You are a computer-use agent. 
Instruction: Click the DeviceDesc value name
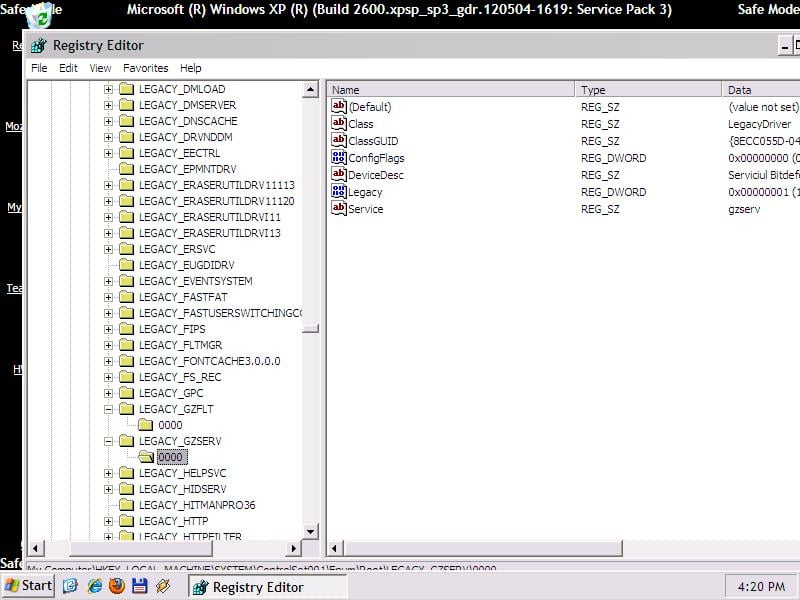(x=376, y=175)
